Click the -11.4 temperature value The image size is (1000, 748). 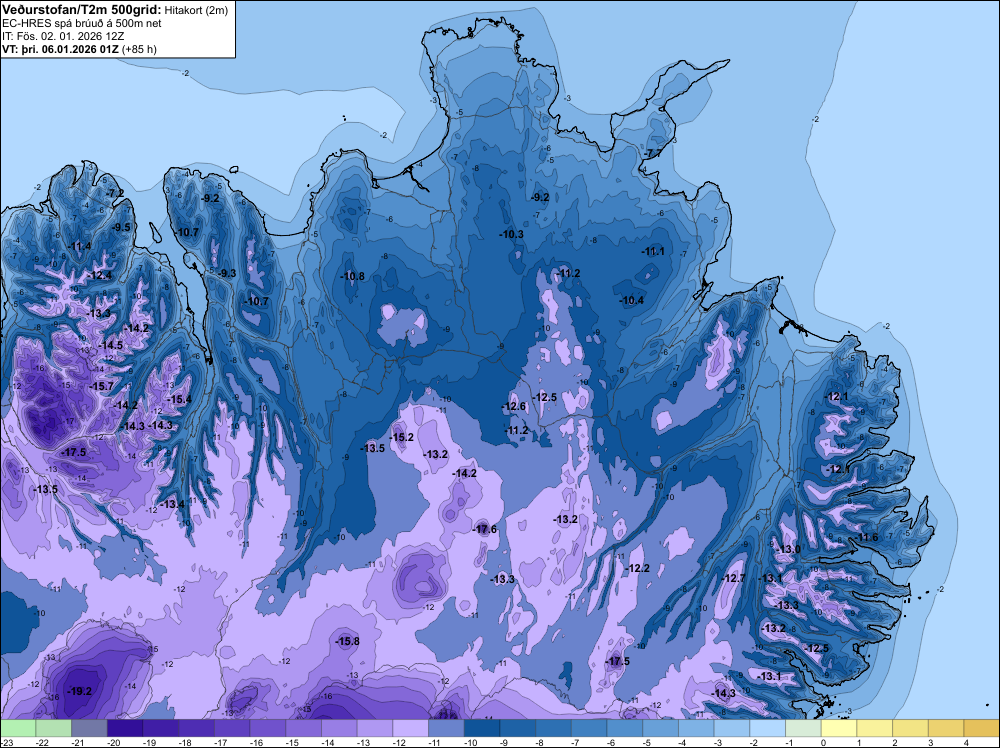(80, 247)
